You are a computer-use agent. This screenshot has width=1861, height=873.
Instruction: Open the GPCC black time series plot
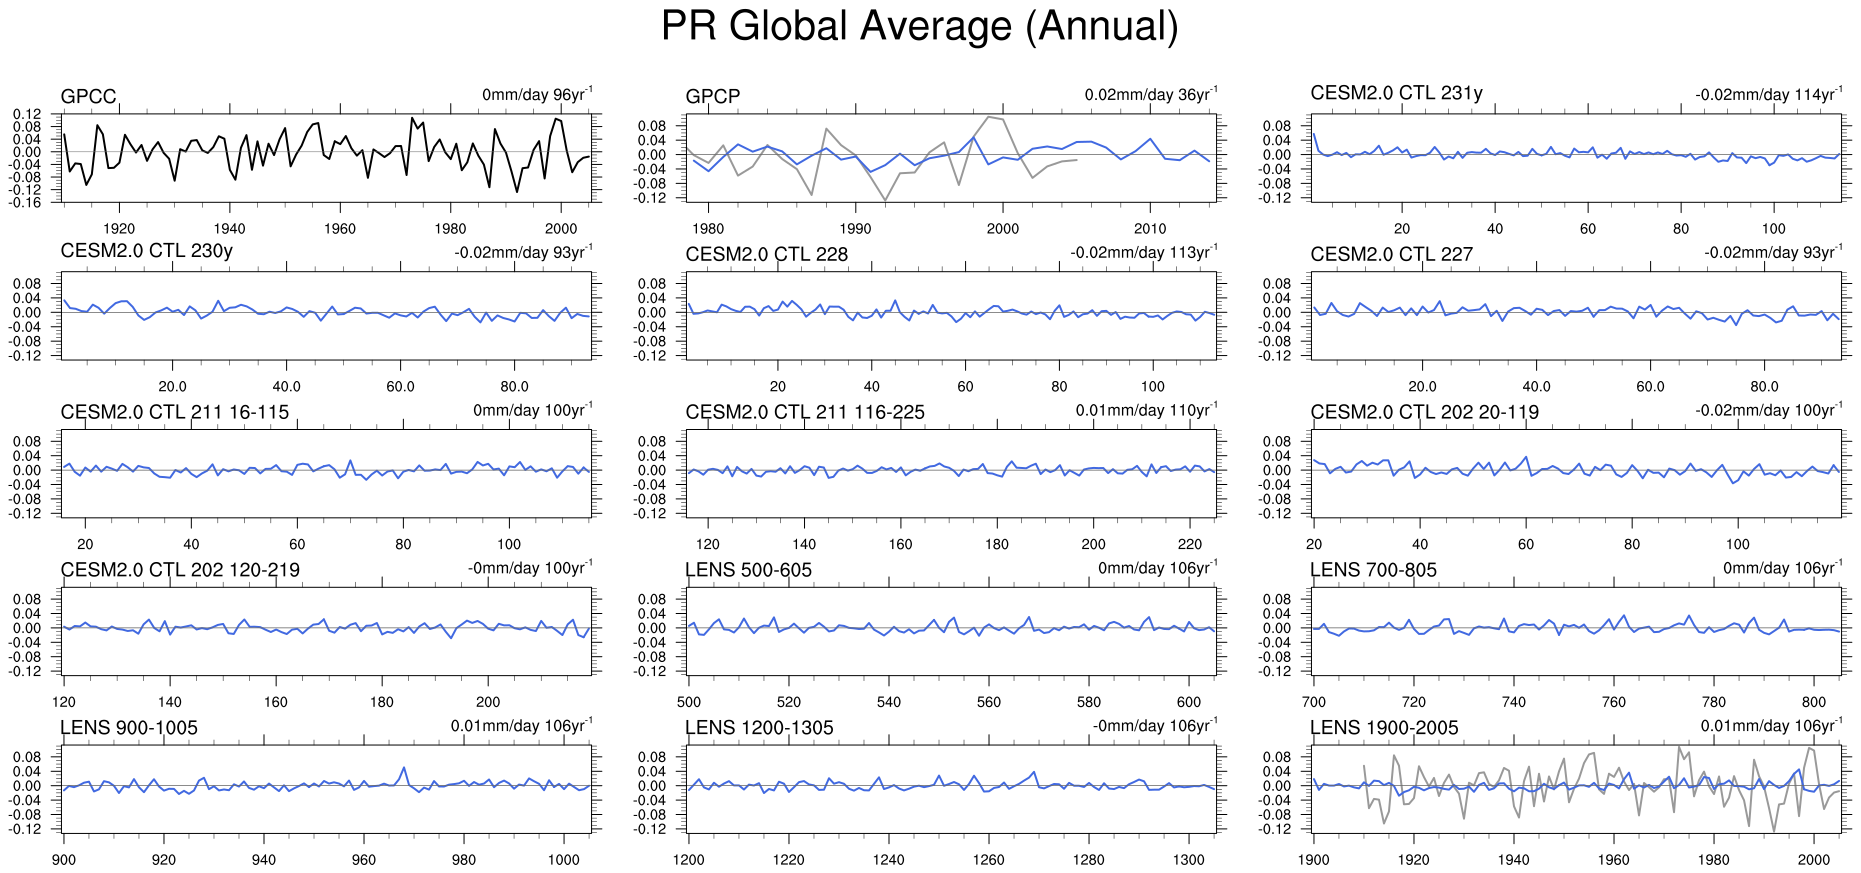(331, 158)
